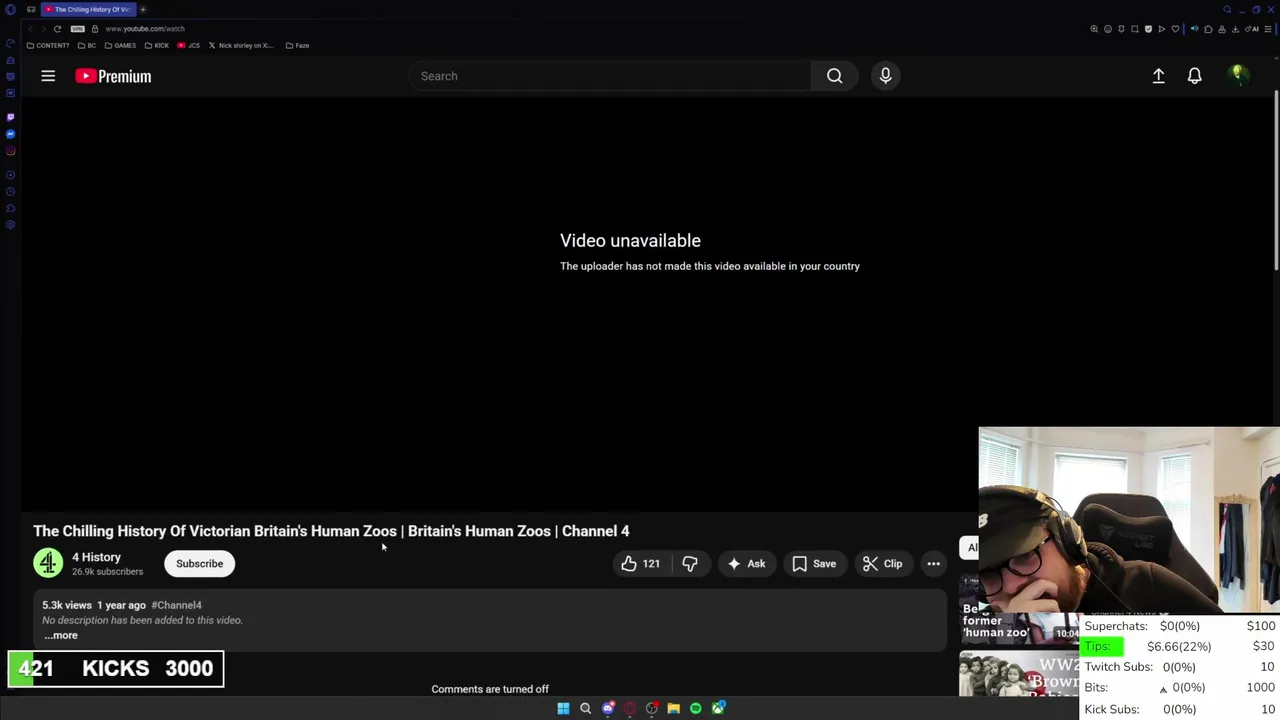Screen dimensions: 1280x720
Task: Go to YouTube Premium home logo
Action: 113,76
